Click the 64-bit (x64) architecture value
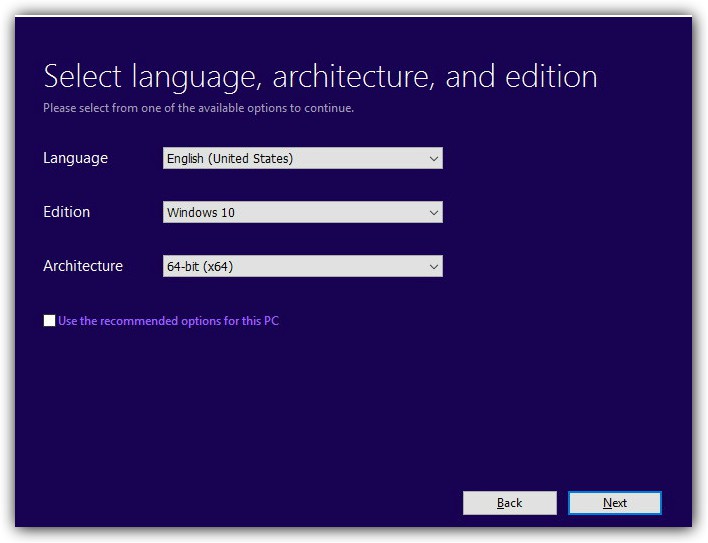Image resolution: width=708 pixels, height=543 pixels. pyautogui.click(x=200, y=266)
